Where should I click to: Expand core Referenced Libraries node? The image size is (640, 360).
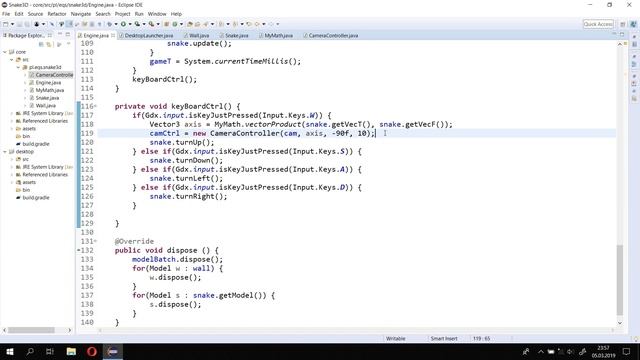11,121
